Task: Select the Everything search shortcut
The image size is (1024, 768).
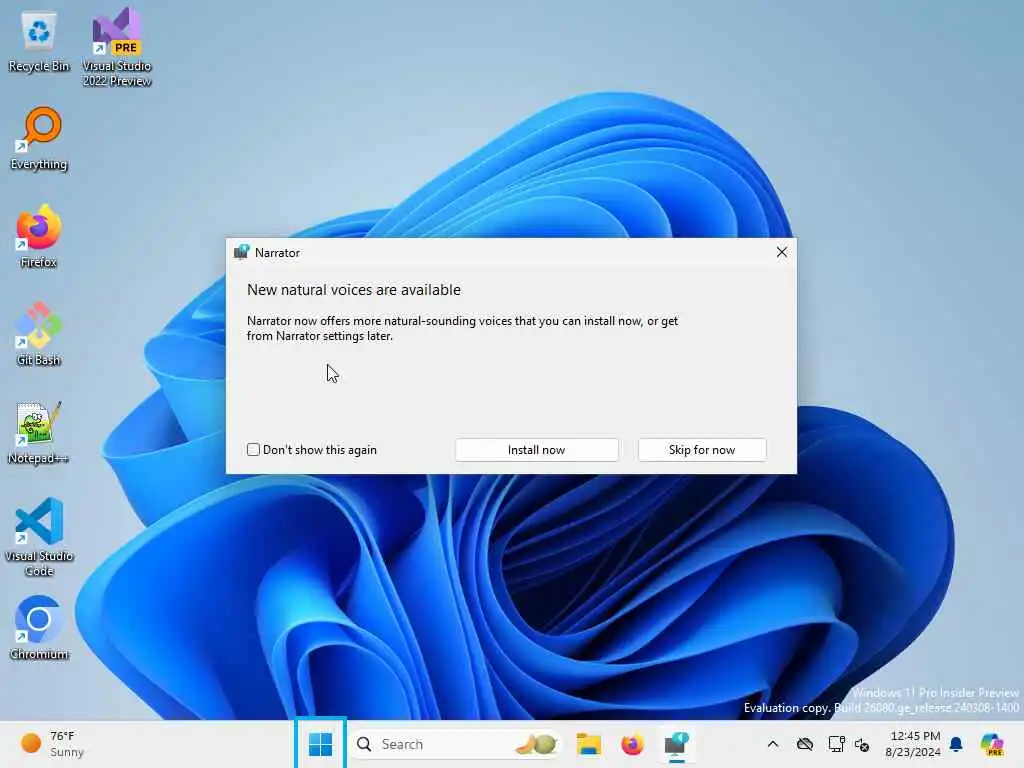Action: coord(39,139)
